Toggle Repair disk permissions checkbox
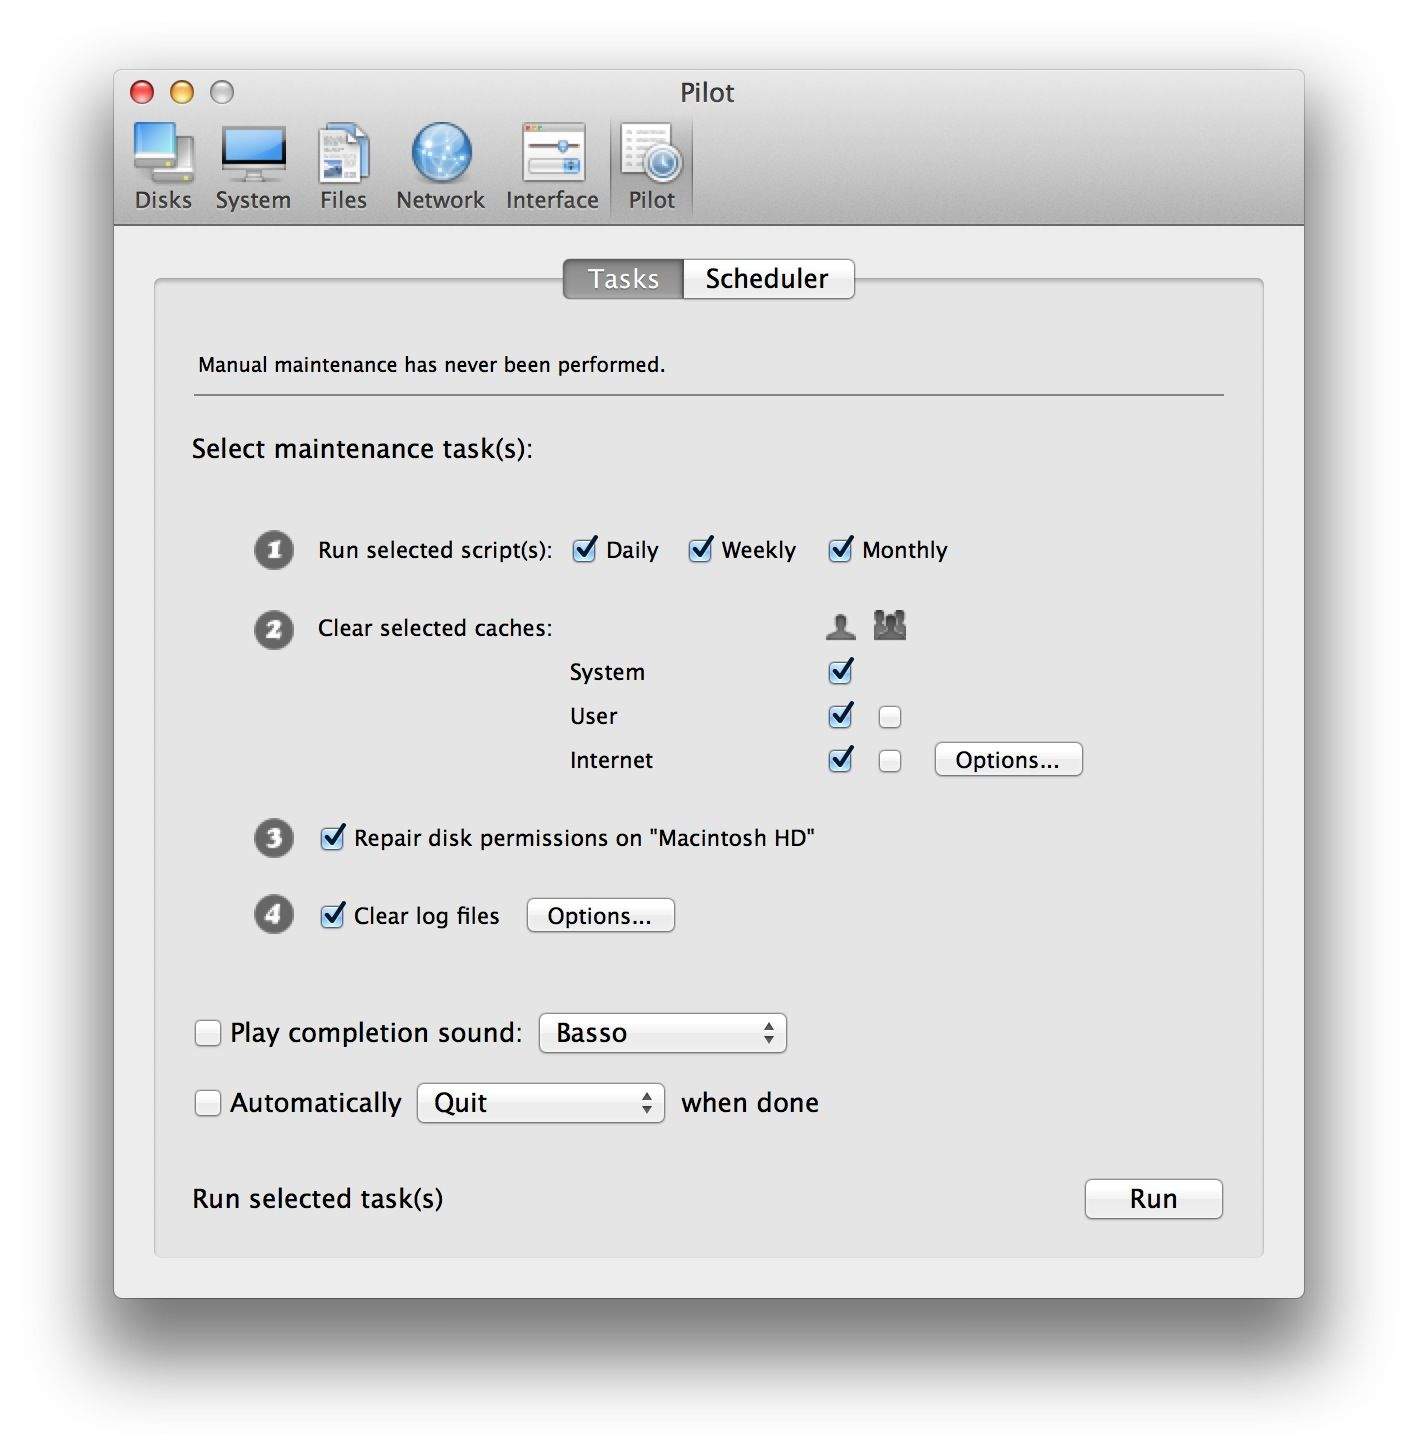Viewport: 1418px width, 1456px height. click(x=332, y=838)
